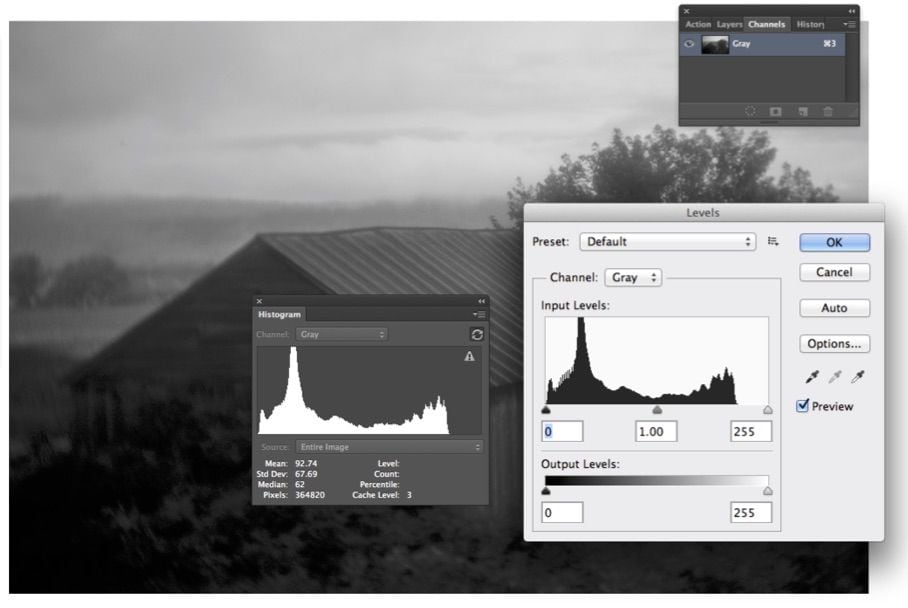
Task: Click the cached data warning triangle in Histogram
Action: 469,357
